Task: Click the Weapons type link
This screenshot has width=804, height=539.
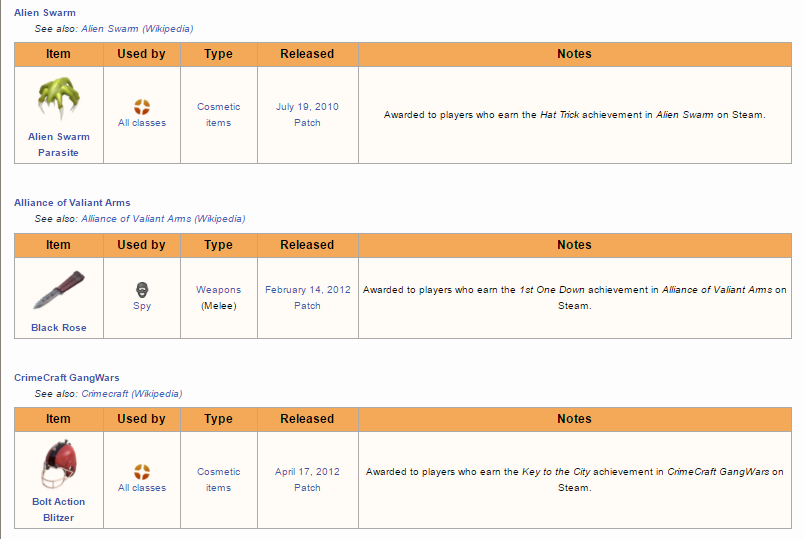Action: [218, 290]
